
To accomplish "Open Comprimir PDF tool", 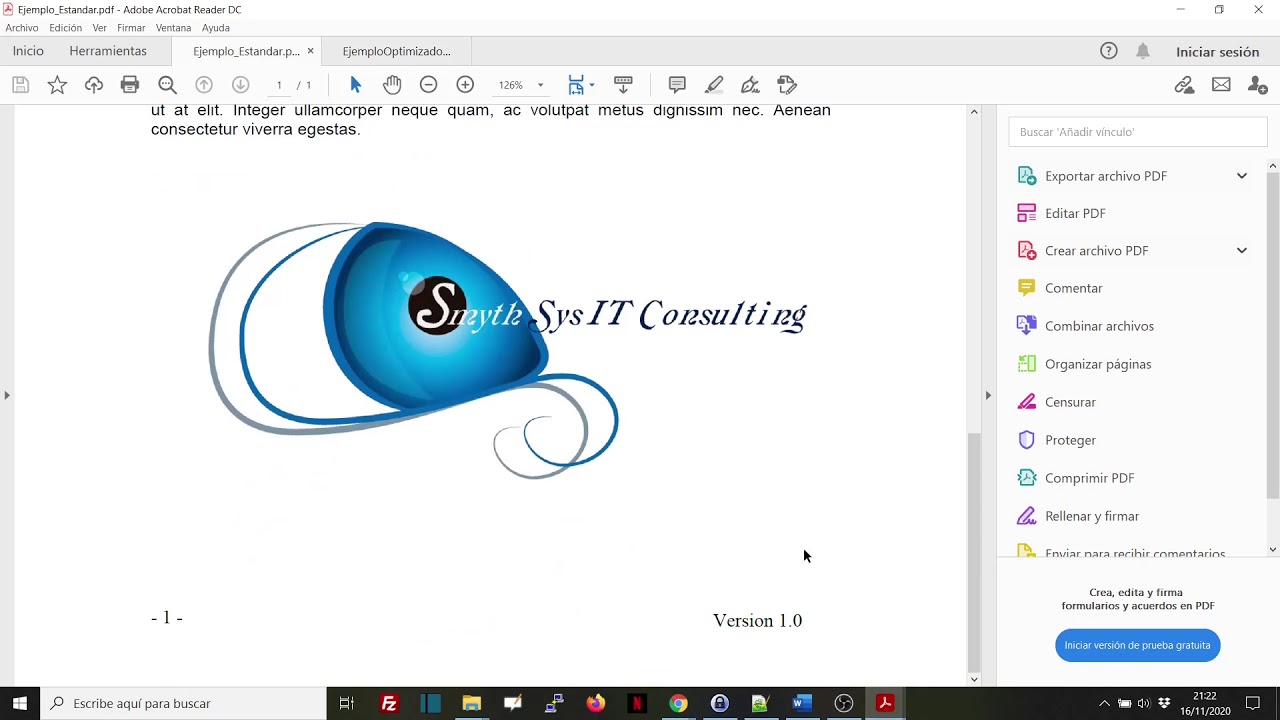I will tap(1089, 478).
